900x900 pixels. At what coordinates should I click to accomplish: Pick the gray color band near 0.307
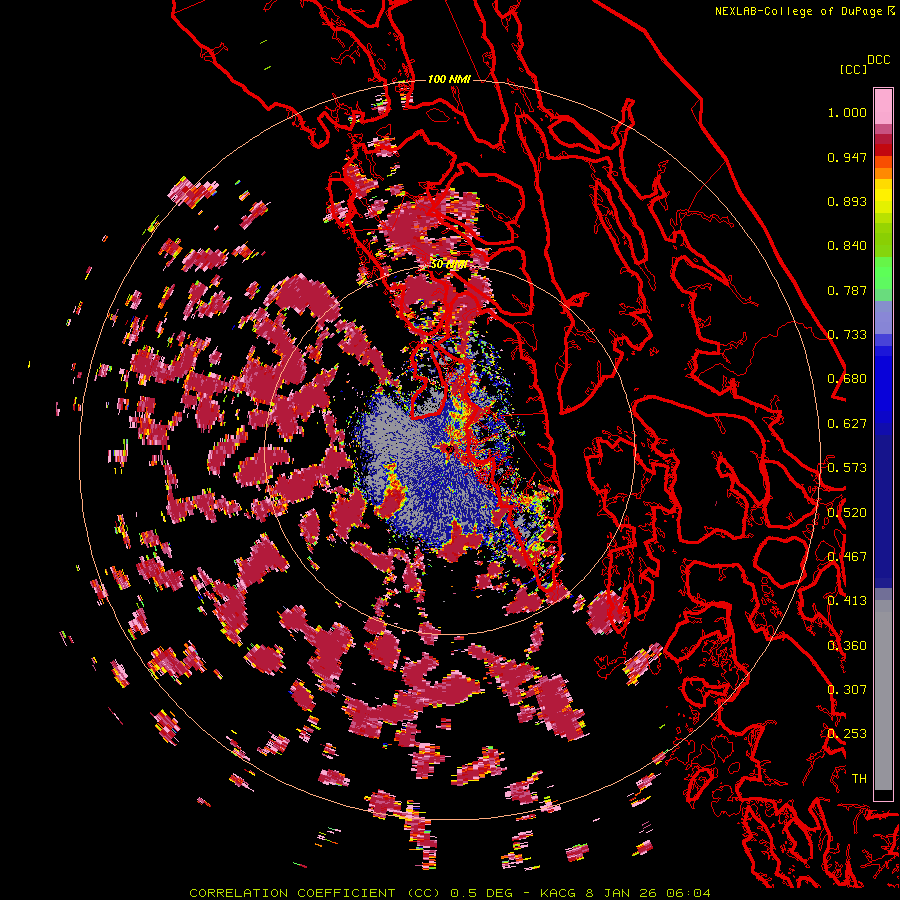(x=883, y=695)
